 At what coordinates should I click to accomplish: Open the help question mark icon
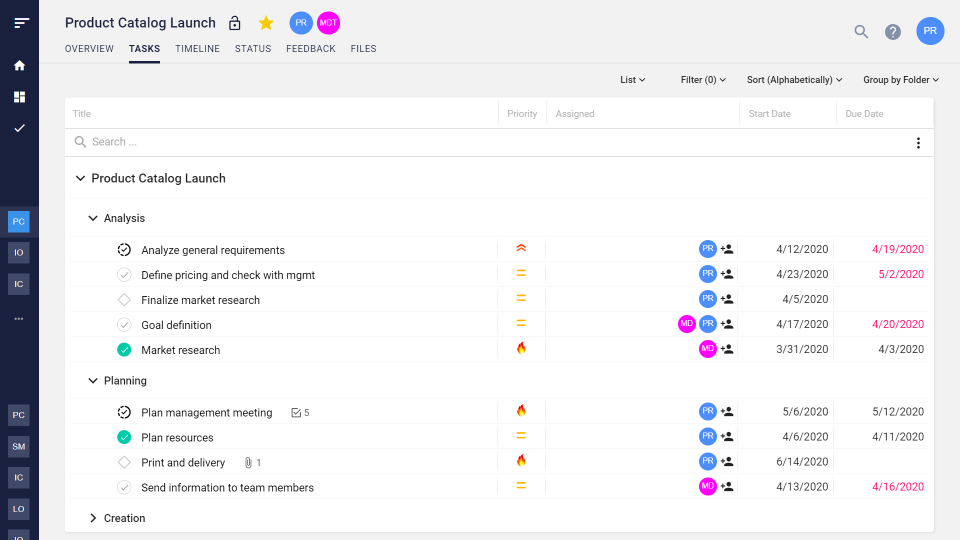(x=893, y=32)
